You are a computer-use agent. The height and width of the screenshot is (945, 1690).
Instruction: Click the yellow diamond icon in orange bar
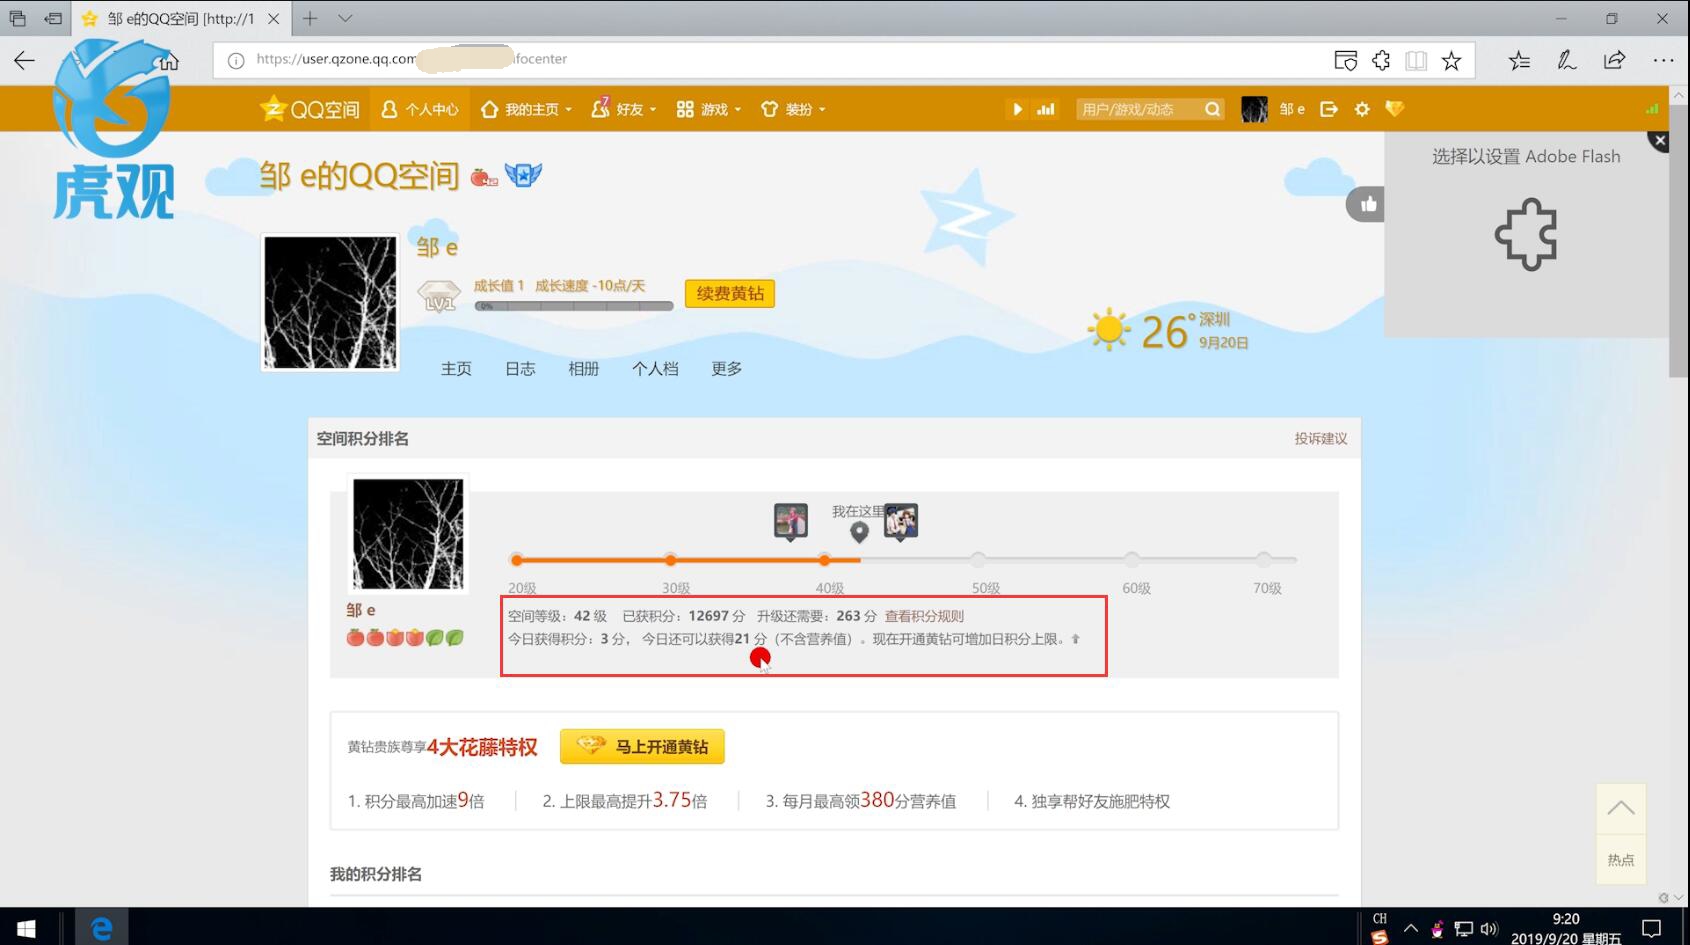click(x=1395, y=109)
